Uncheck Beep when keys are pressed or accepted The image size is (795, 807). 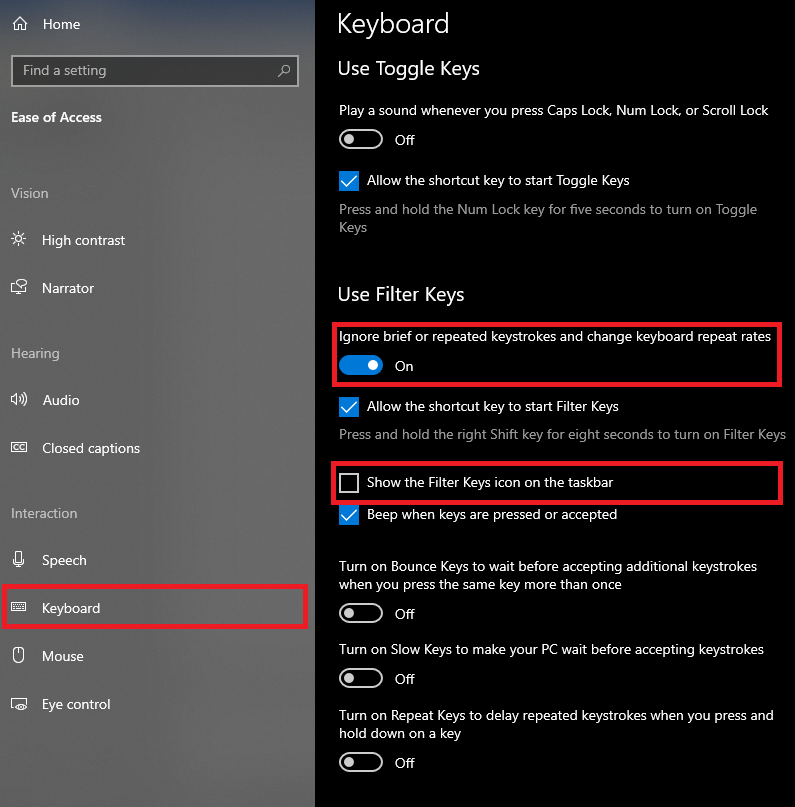point(349,515)
